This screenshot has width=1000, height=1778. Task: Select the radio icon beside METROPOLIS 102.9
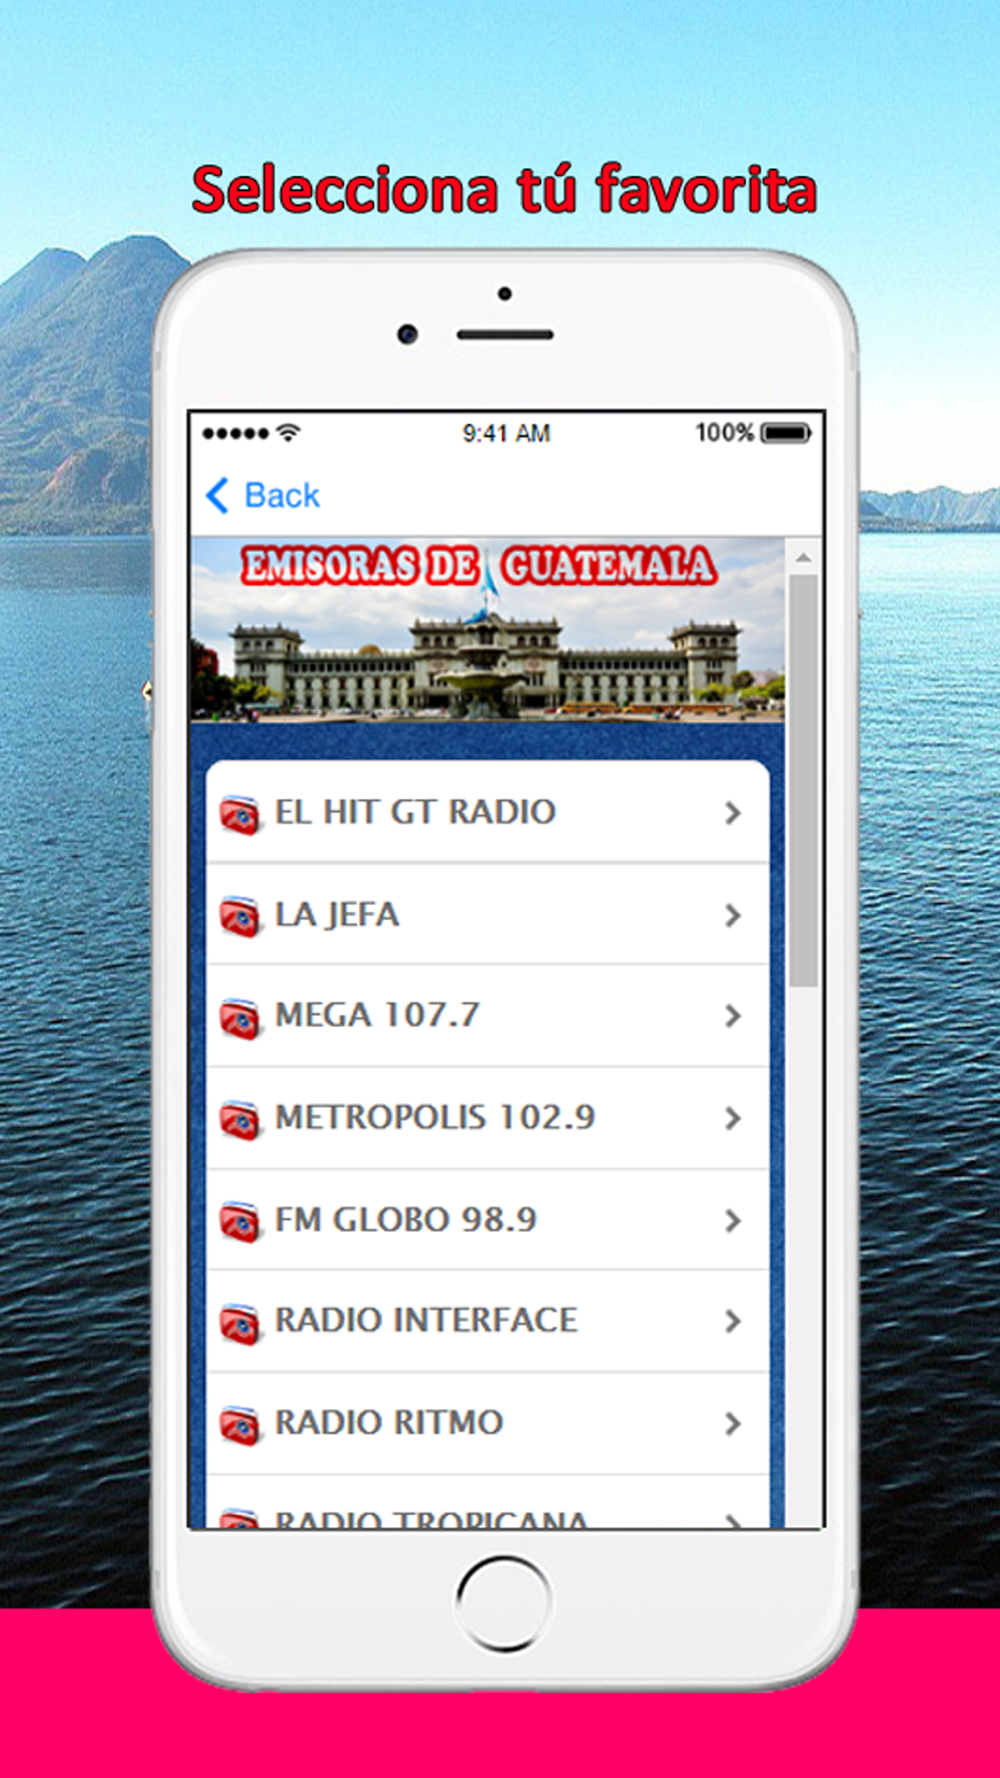(240, 1120)
